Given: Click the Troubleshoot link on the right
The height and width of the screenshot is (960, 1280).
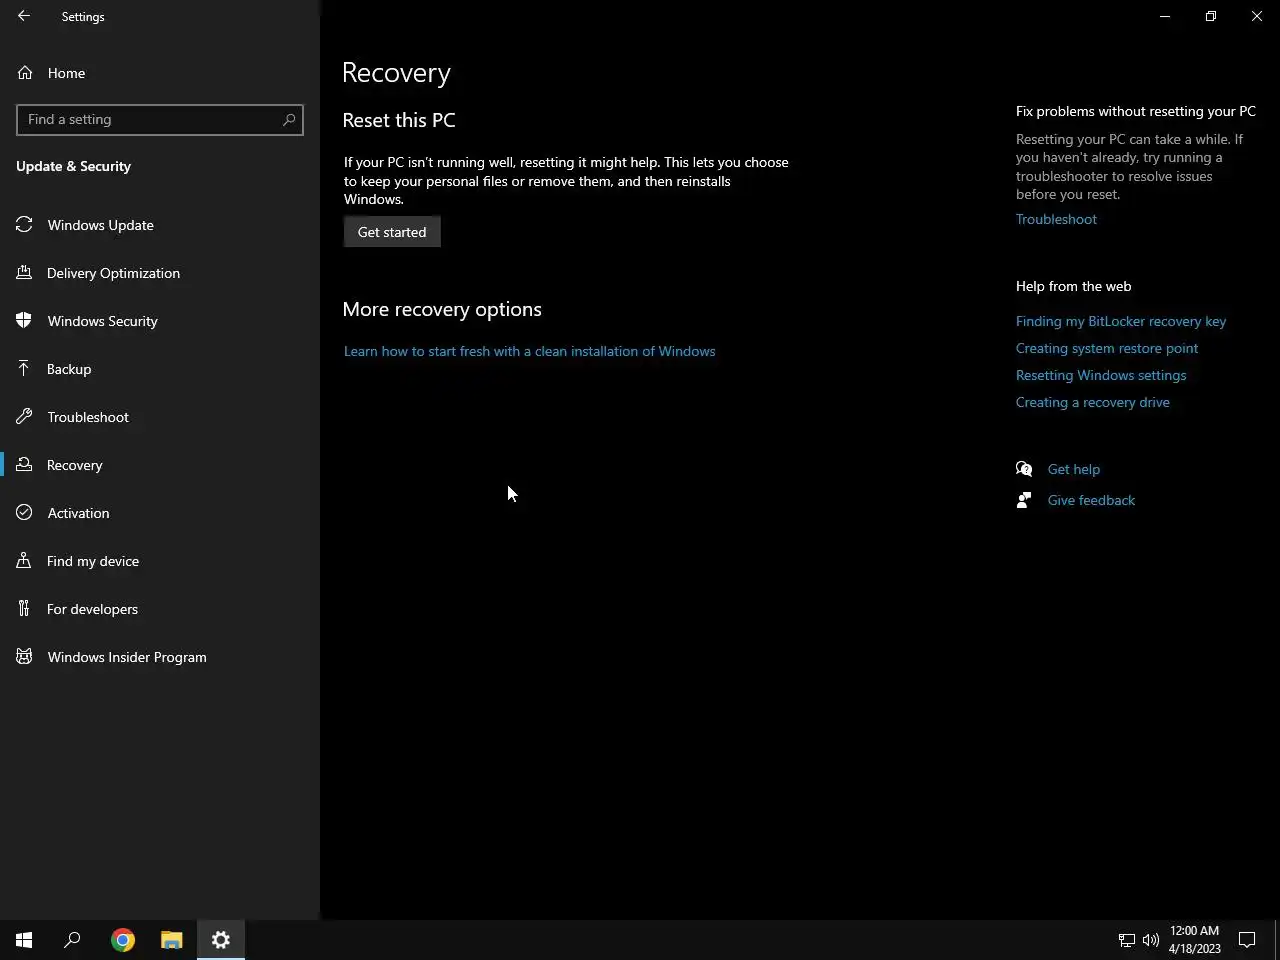Looking at the screenshot, I should (1056, 219).
